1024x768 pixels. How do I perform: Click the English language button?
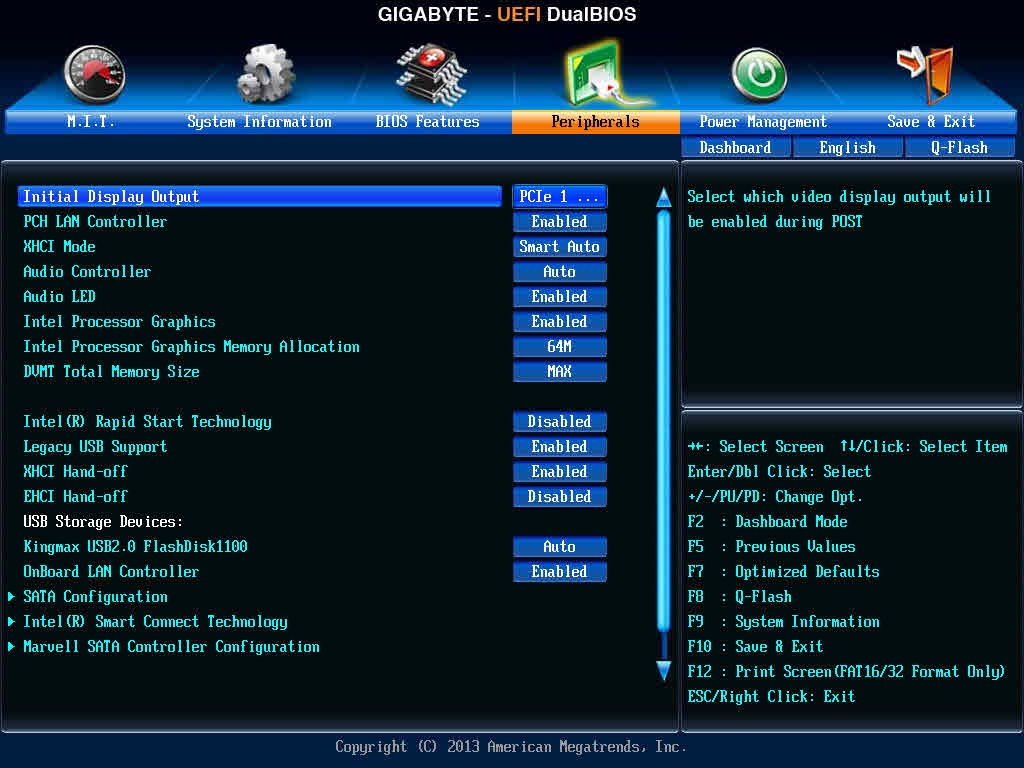(848, 148)
